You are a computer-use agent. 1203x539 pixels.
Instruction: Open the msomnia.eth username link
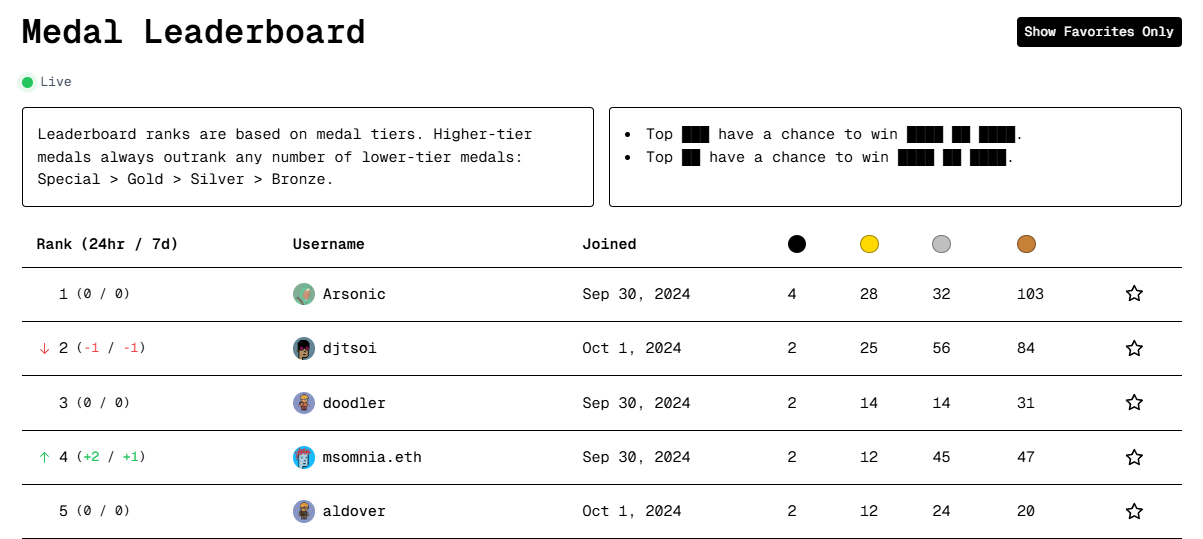[372, 457]
